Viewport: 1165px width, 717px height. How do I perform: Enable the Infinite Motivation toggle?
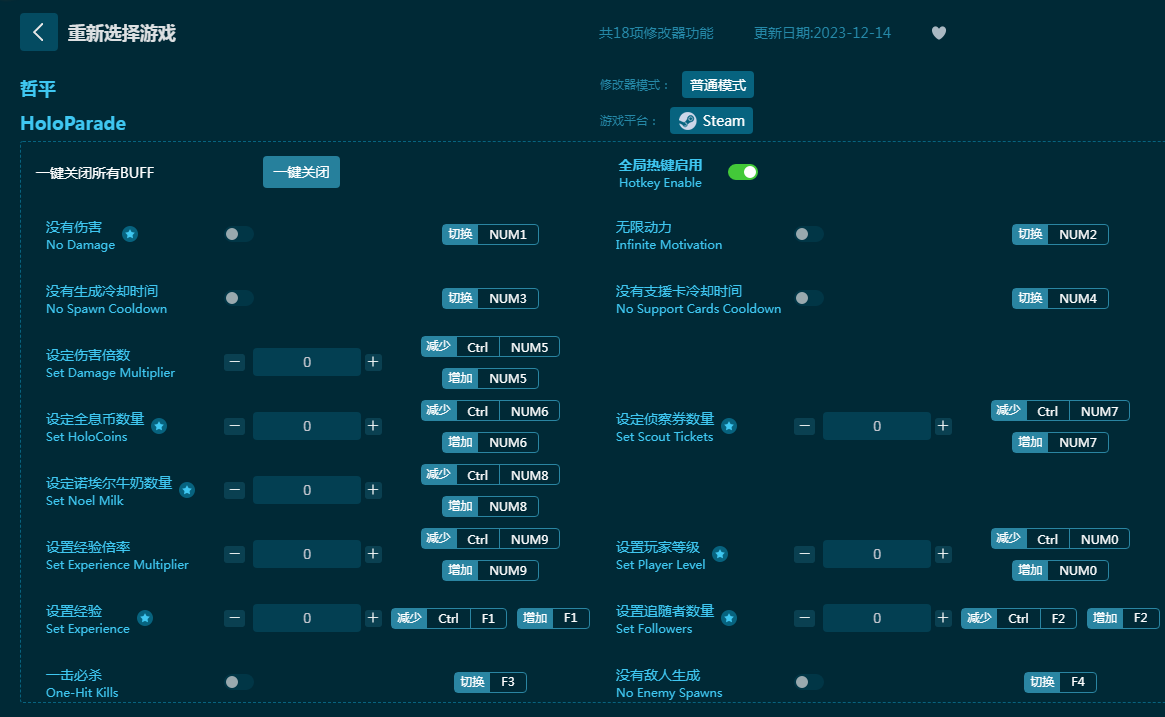pos(808,234)
